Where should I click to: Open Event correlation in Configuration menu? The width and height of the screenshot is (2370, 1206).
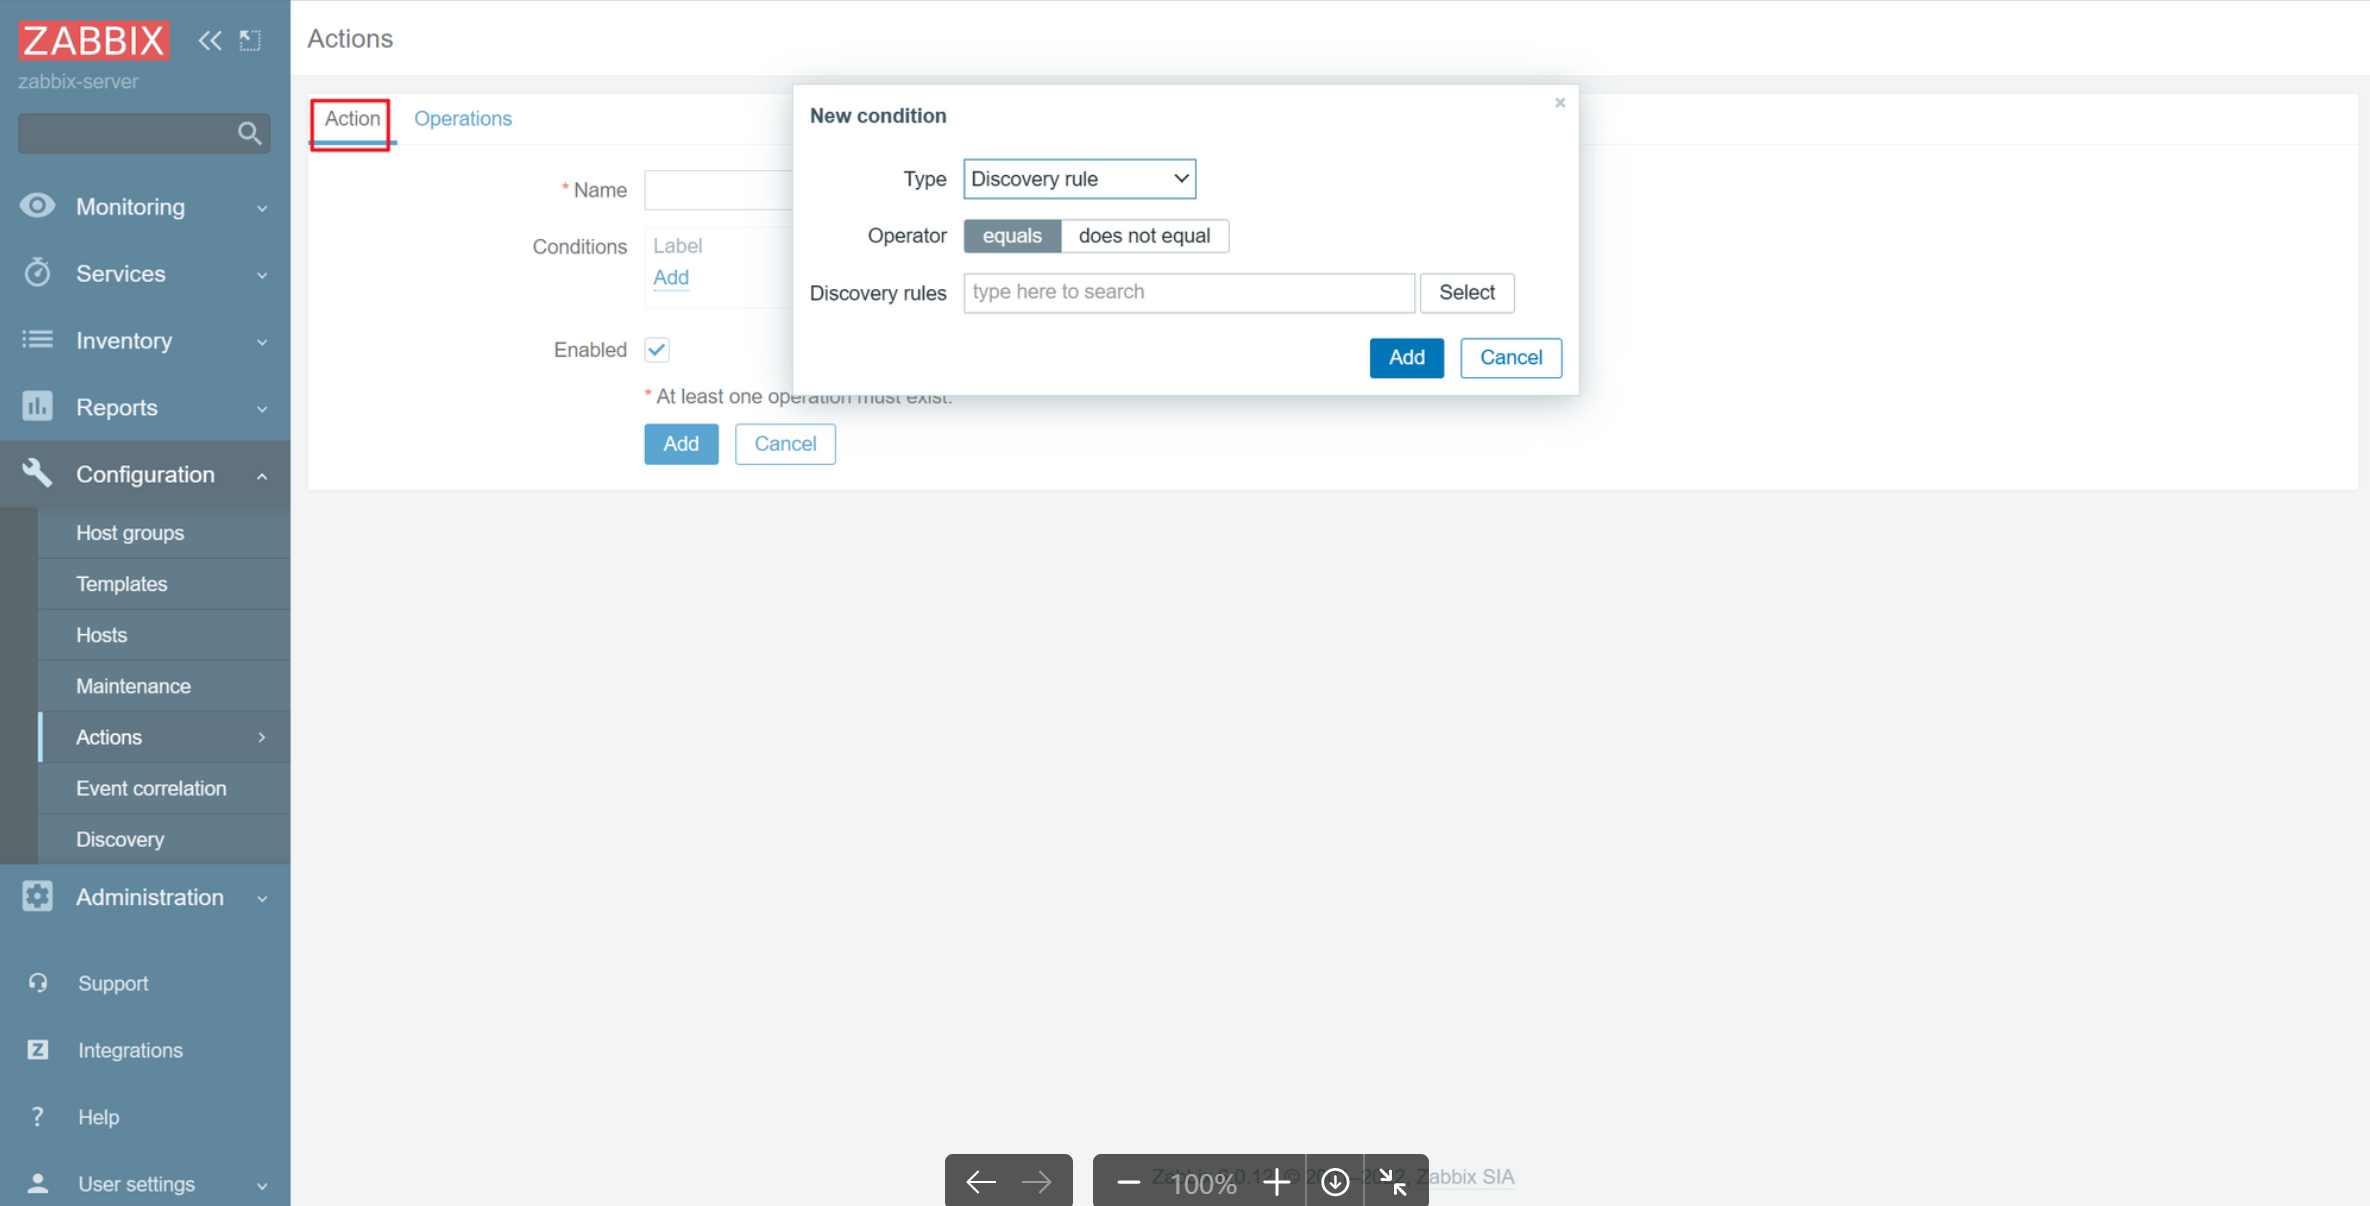point(151,788)
